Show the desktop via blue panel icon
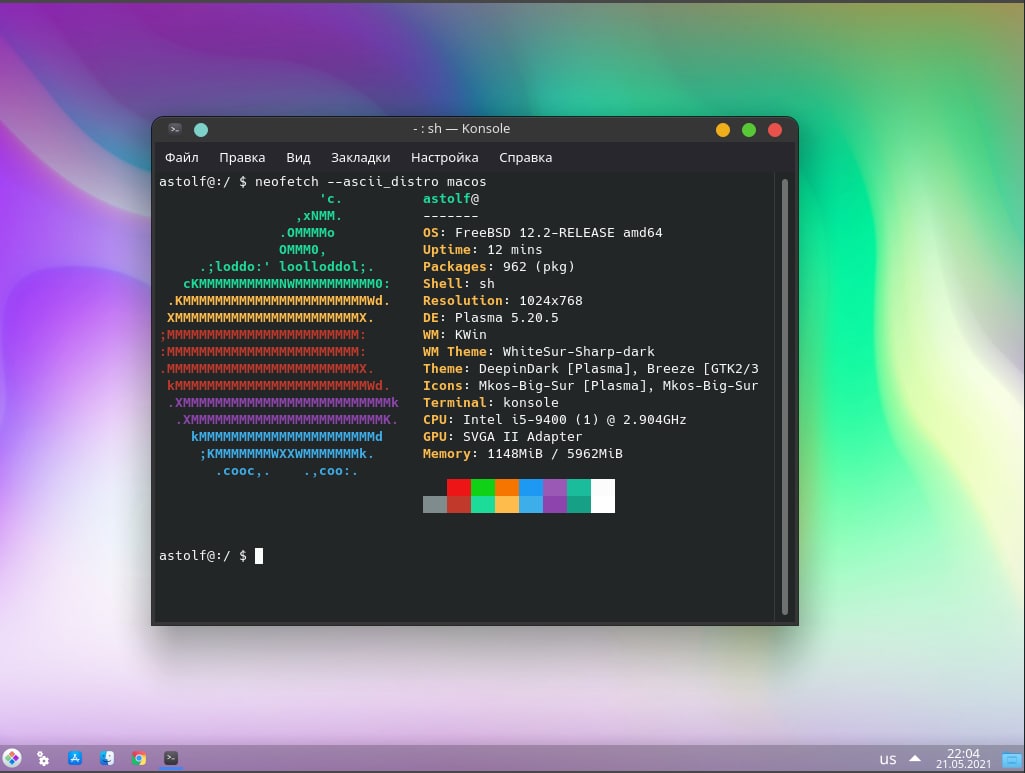 pyautogui.click(x=1011, y=759)
